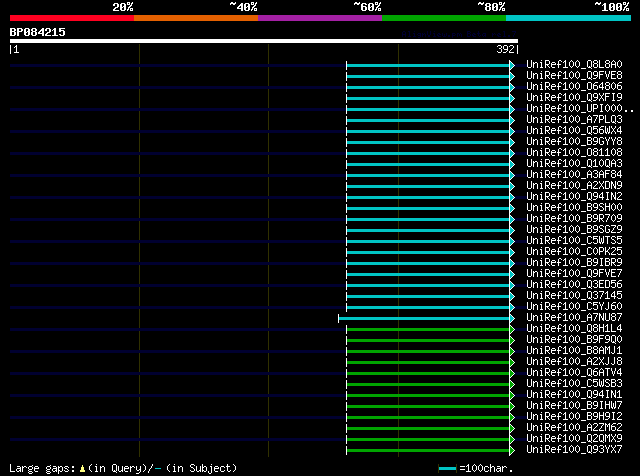The height and width of the screenshot is (476, 640).
Task: Select hit label UniRef100_Q8H1L4
Action: click(574, 329)
